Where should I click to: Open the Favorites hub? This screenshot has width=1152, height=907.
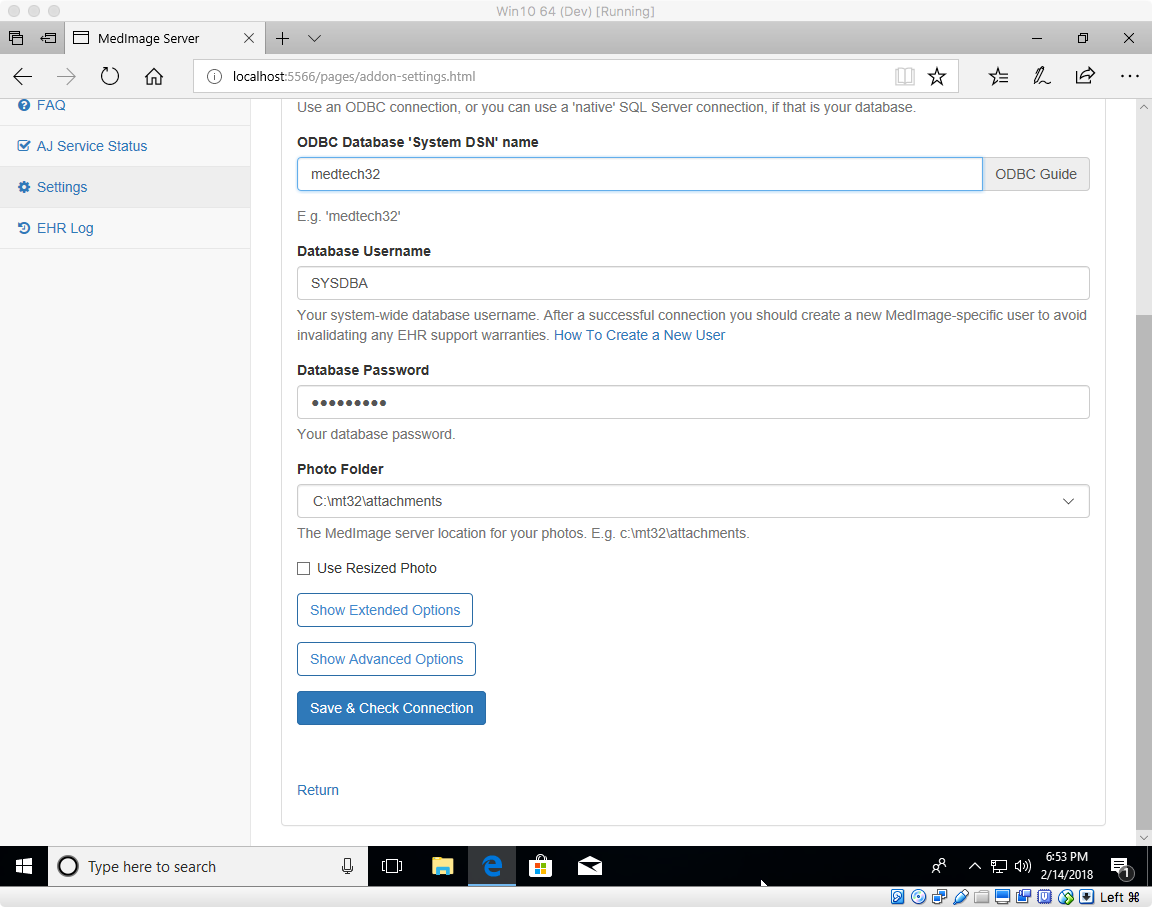click(x=998, y=76)
